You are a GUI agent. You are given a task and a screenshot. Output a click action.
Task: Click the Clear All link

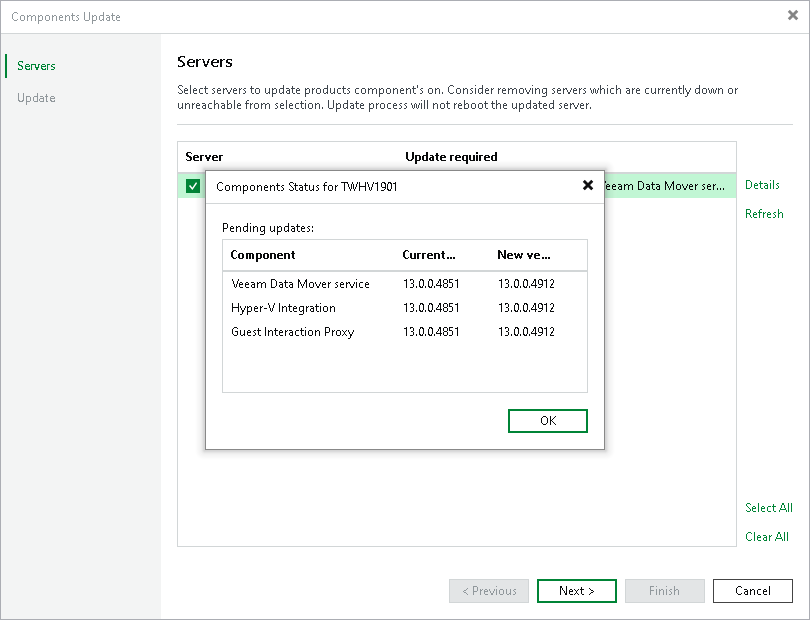coord(767,537)
